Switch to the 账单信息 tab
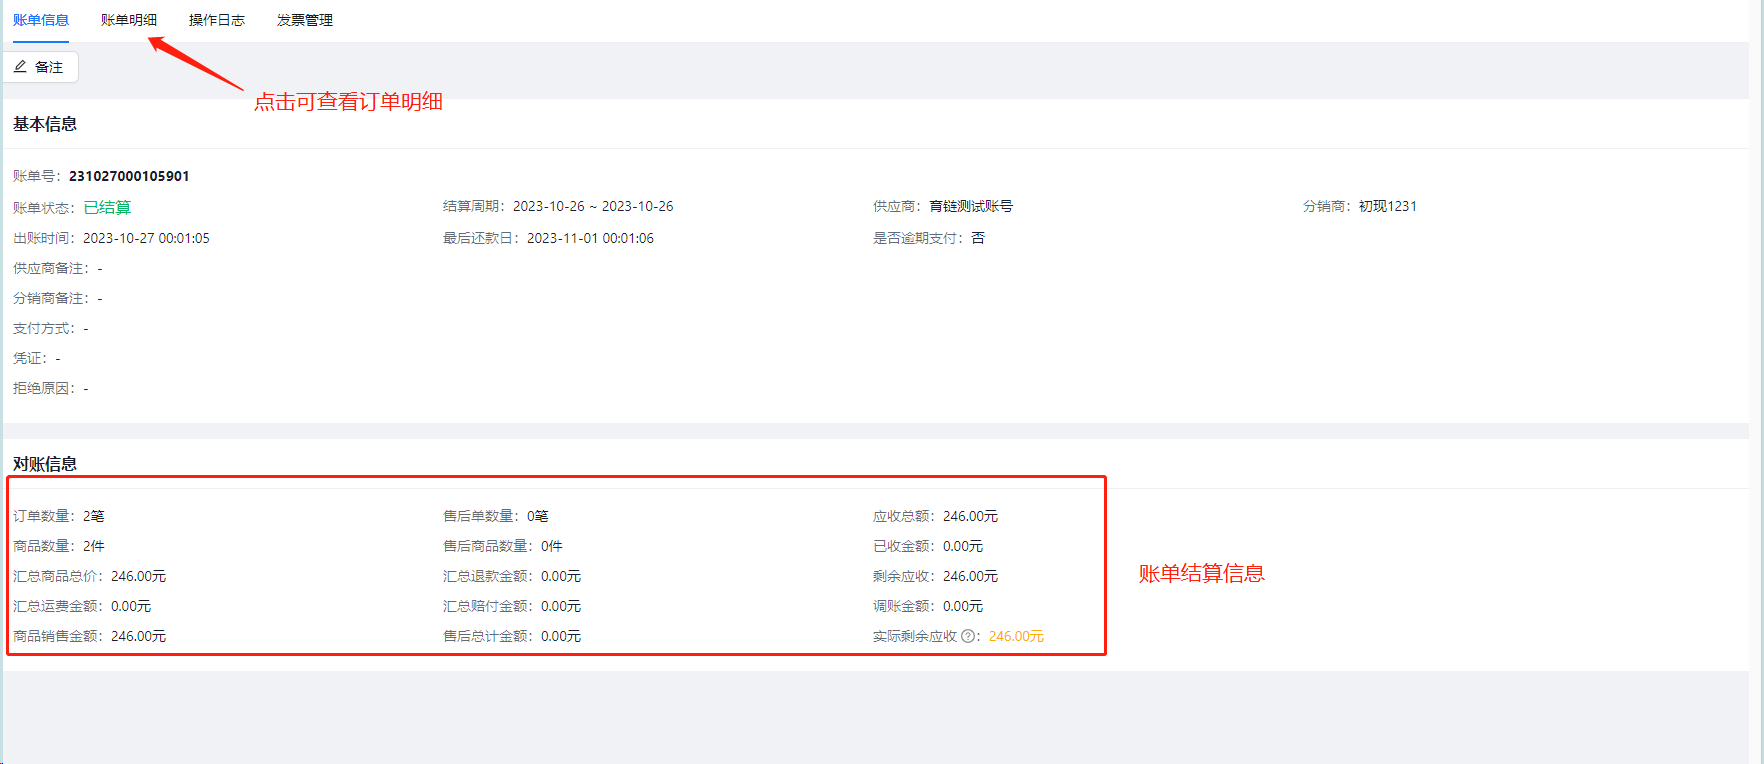Screen dimensions: 1764x764 41,20
